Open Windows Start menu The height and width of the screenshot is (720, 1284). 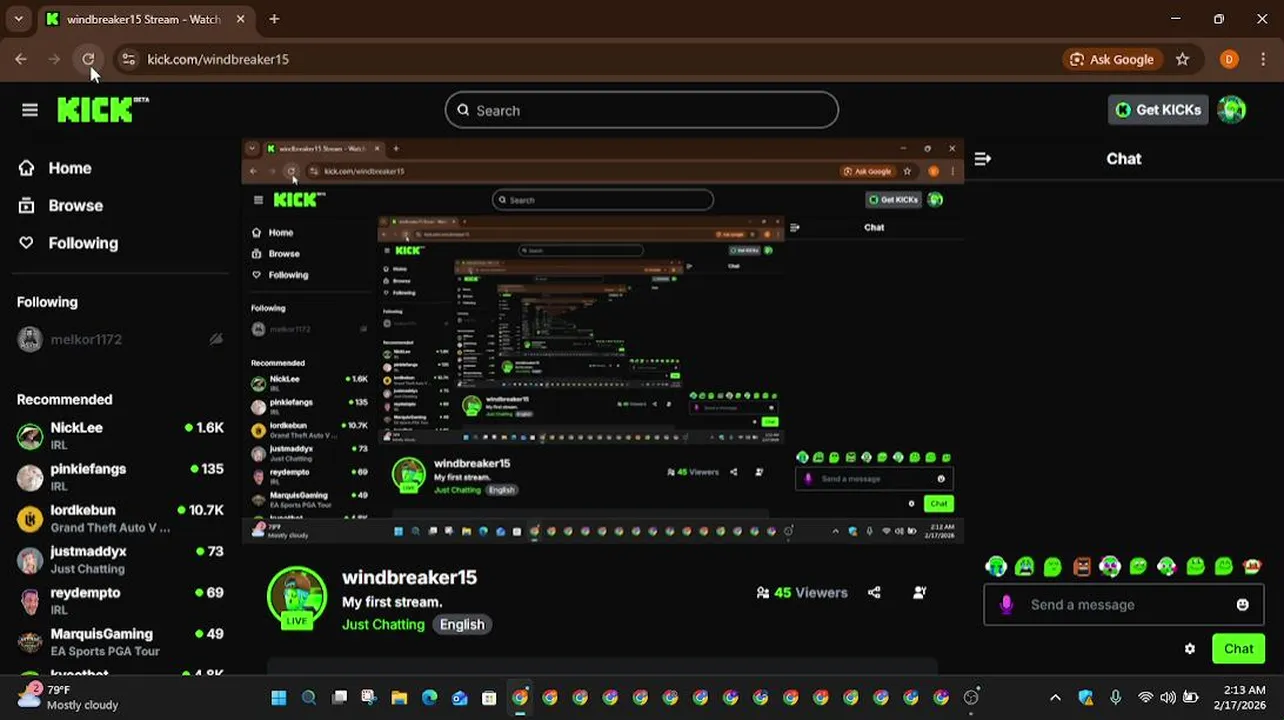pyautogui.click(x=279, y=698)
